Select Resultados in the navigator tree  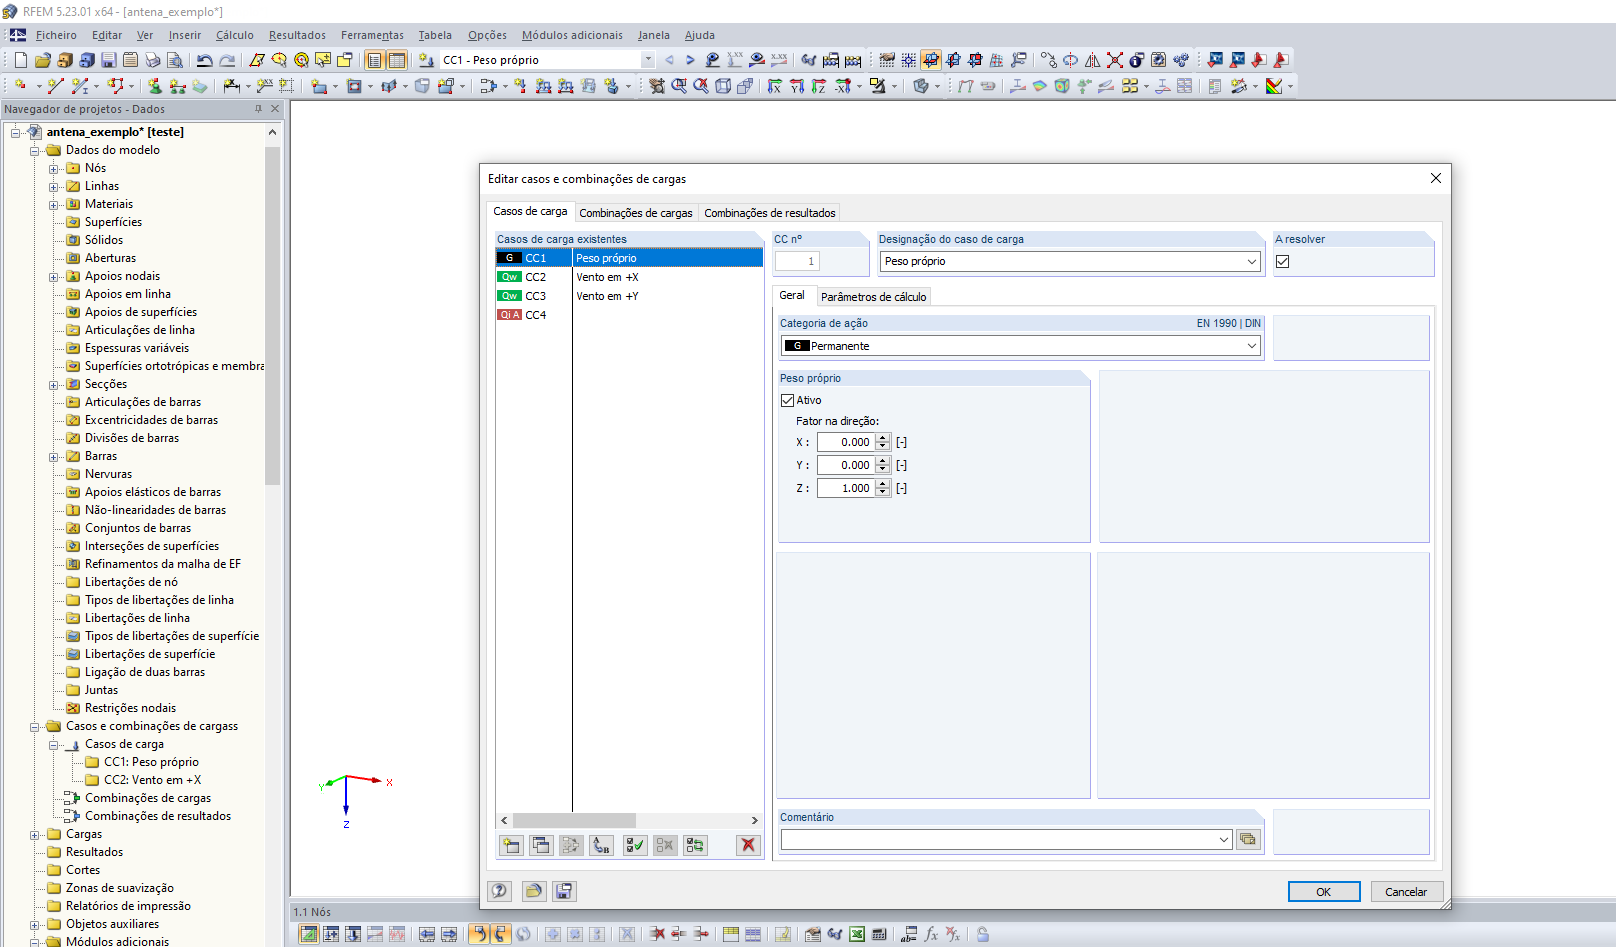94,852
